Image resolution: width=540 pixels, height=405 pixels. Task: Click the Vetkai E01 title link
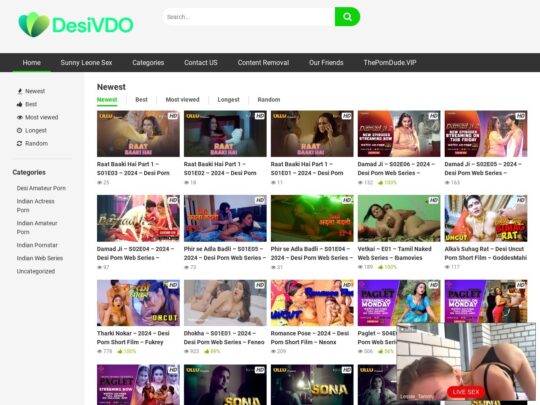pos(394,253)
